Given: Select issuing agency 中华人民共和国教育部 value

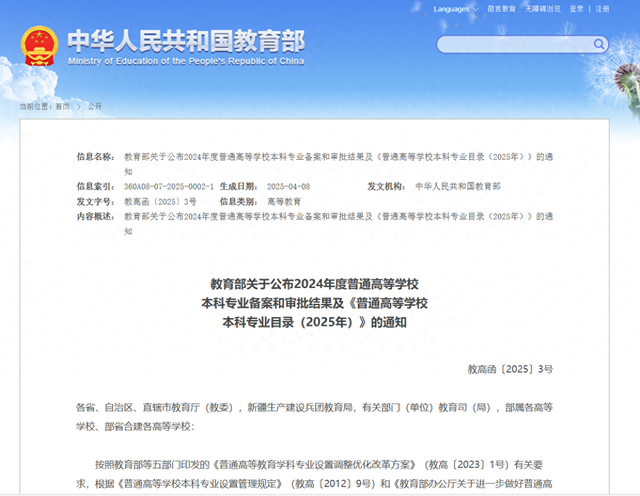Looking at the screenshot, I should (x=458, y=187).
